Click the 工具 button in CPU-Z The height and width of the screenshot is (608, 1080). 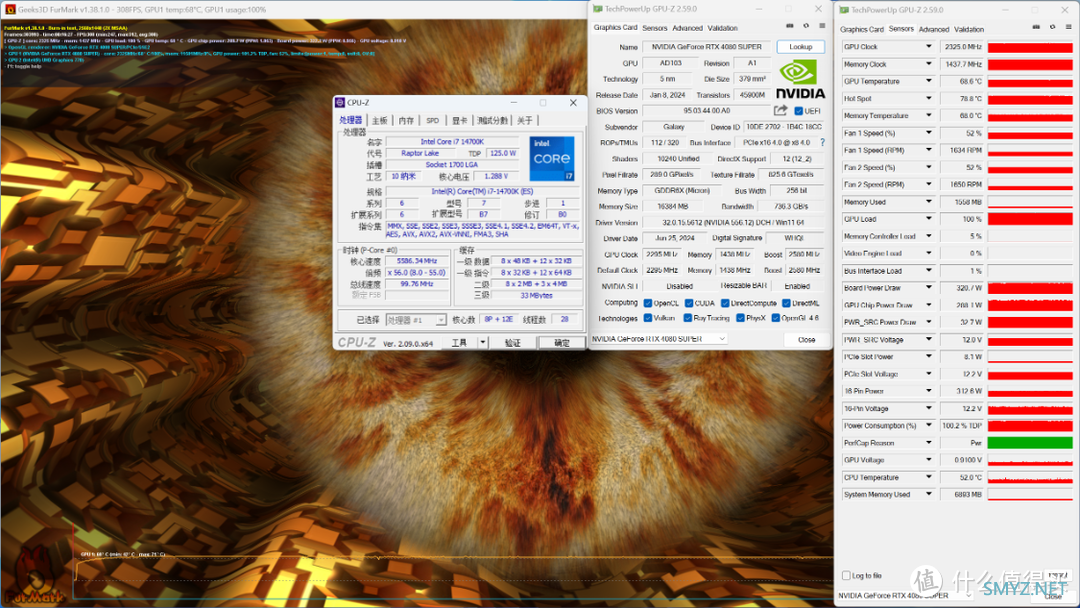pos(459,342)
